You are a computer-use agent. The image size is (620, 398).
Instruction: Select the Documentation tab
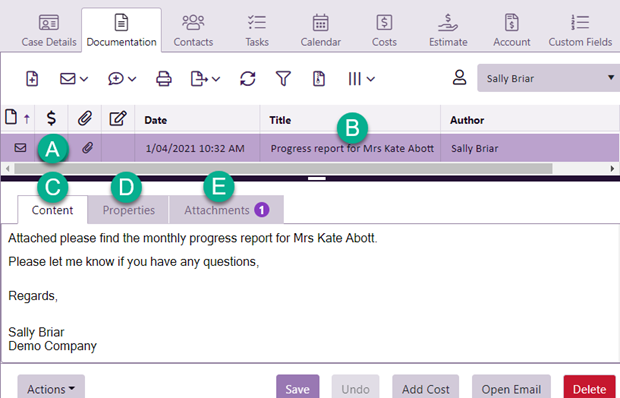point(121,30)
